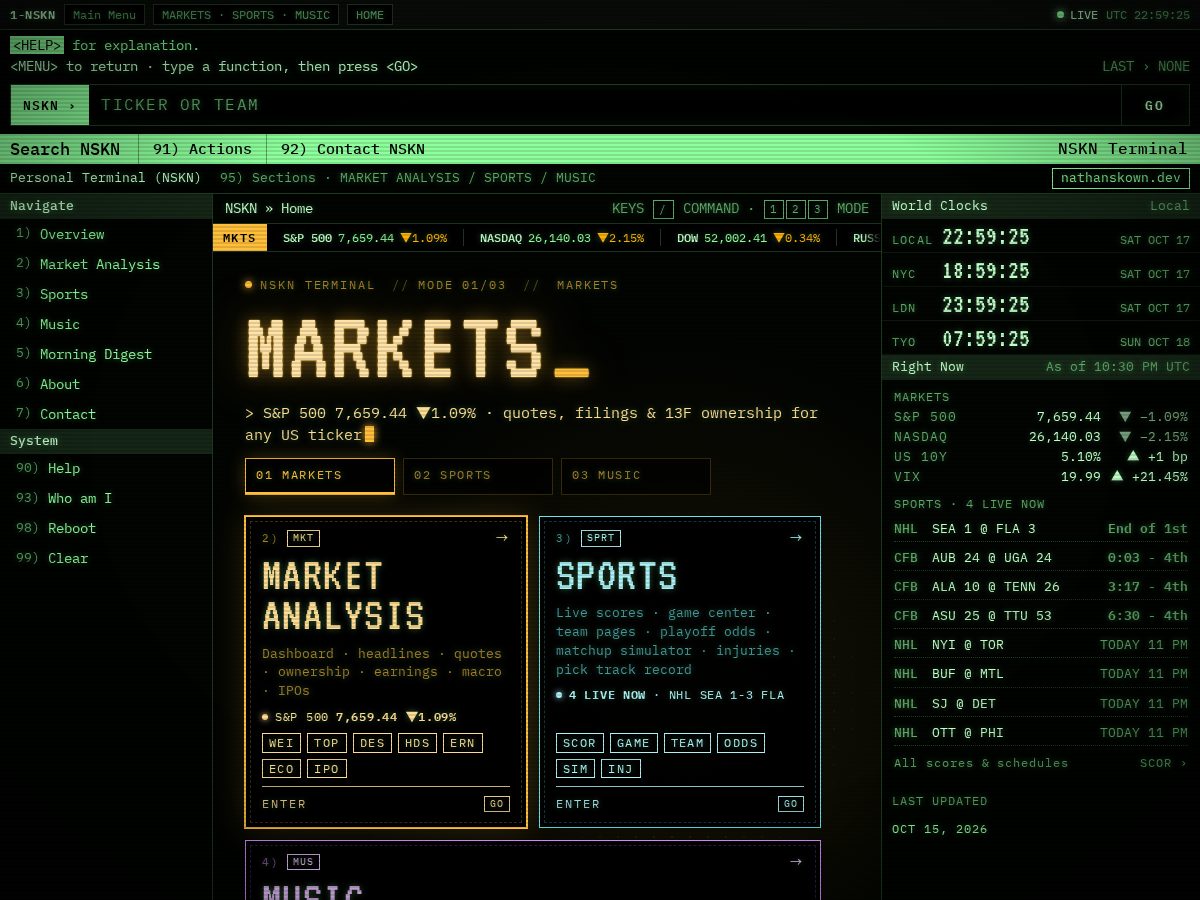
Task: Click the HOME top bar button
Action: pos(370,15)
